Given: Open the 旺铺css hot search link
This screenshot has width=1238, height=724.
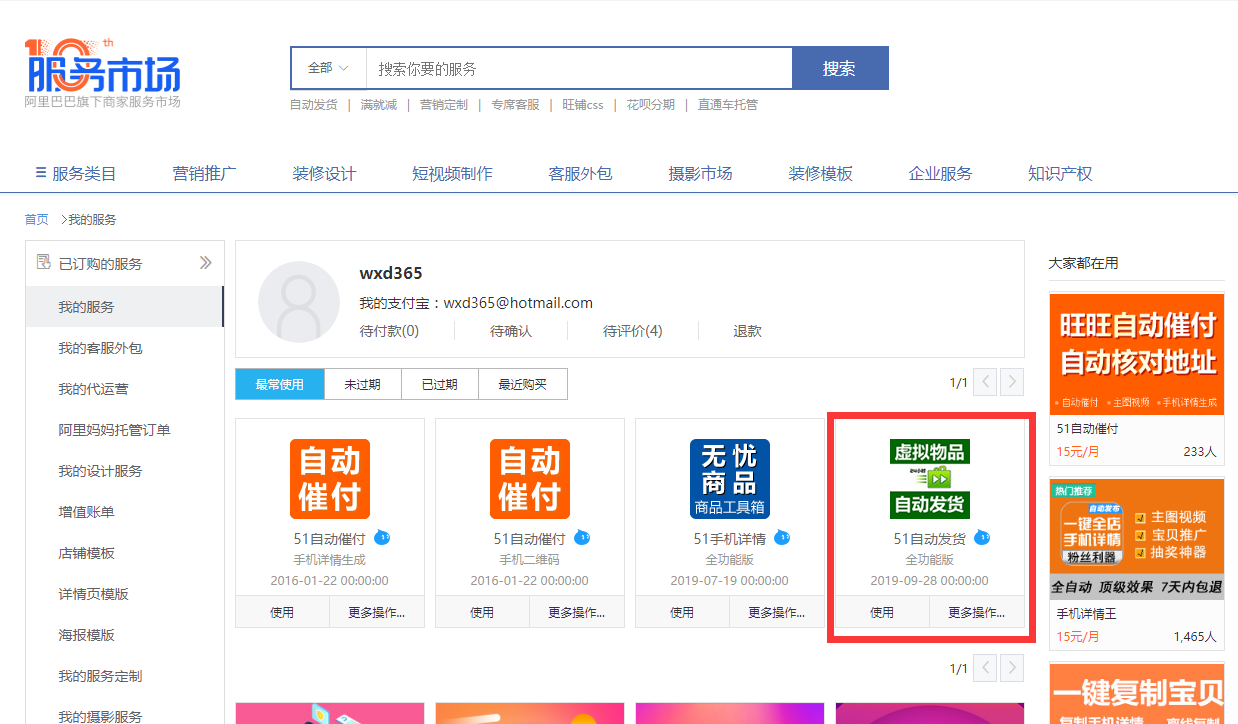Looking at the screenshot, I should point(583,104).
